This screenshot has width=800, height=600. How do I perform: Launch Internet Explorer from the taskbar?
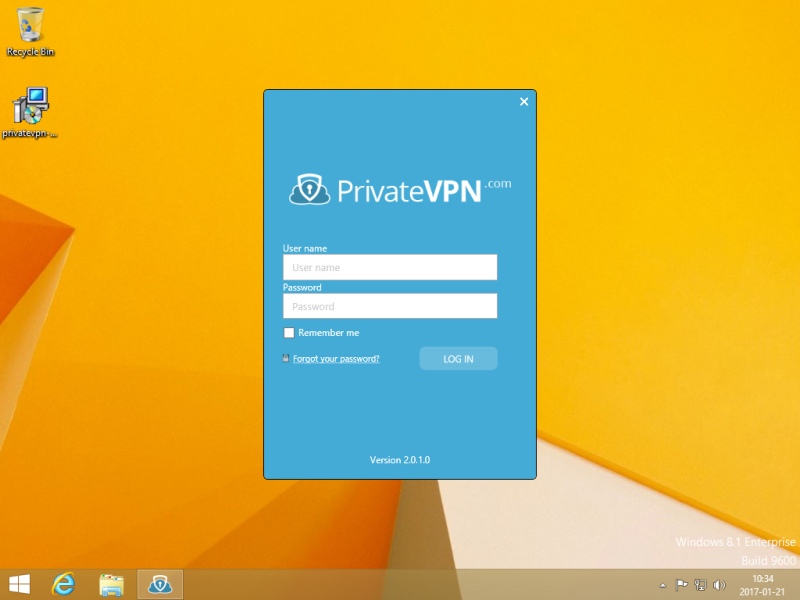point(65,584)
